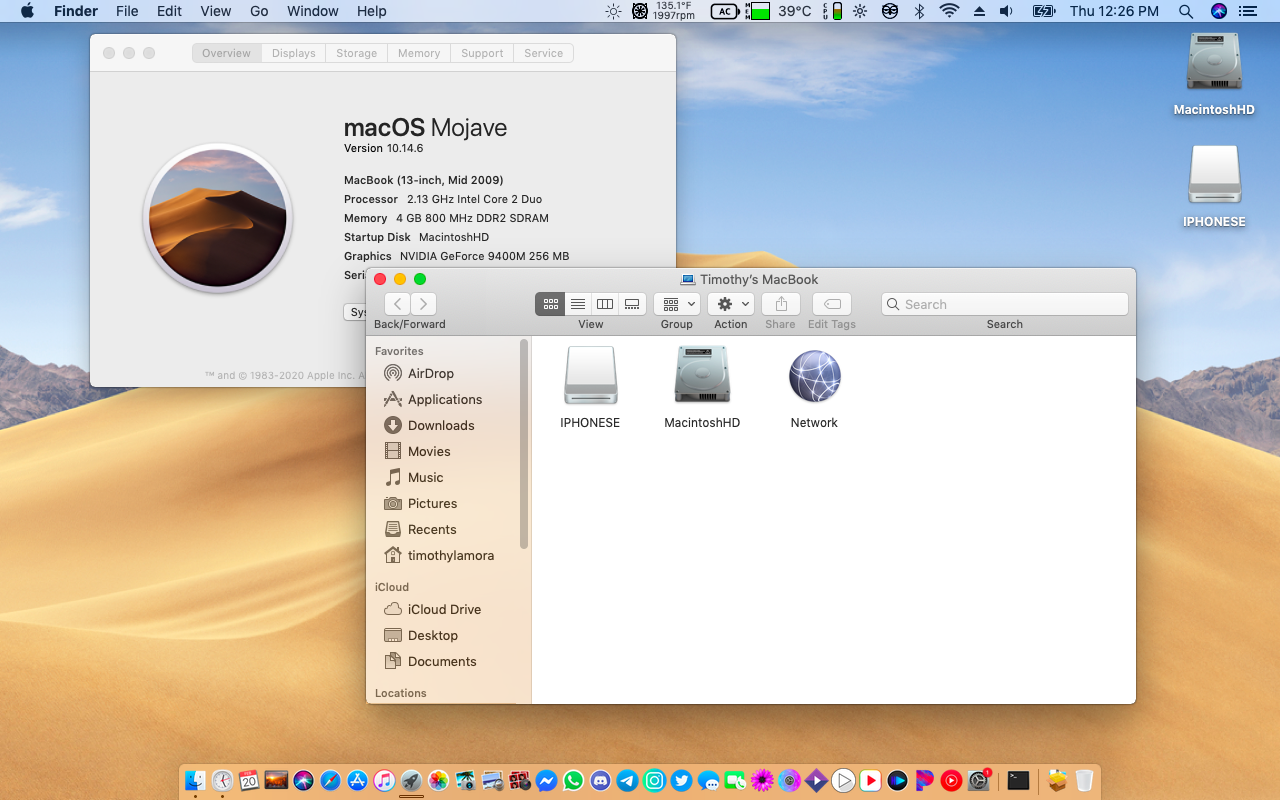Open WhatsApp from the Dock
The width and height of the screenshot is (1280, 800).
(573, 781)
